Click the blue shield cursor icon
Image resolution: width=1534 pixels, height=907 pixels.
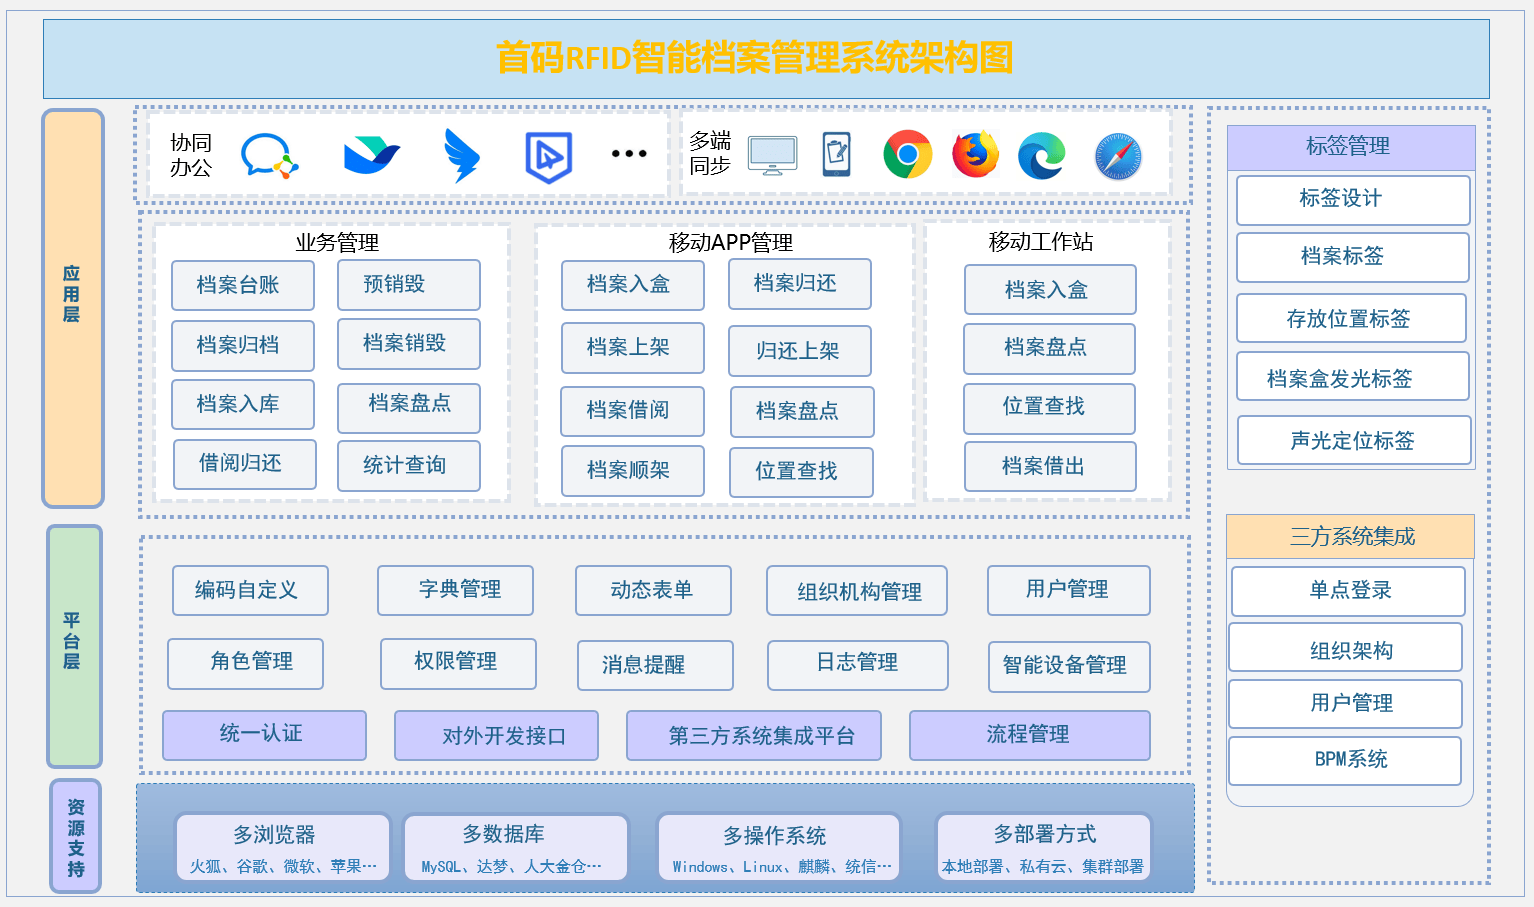pos(548,157)
